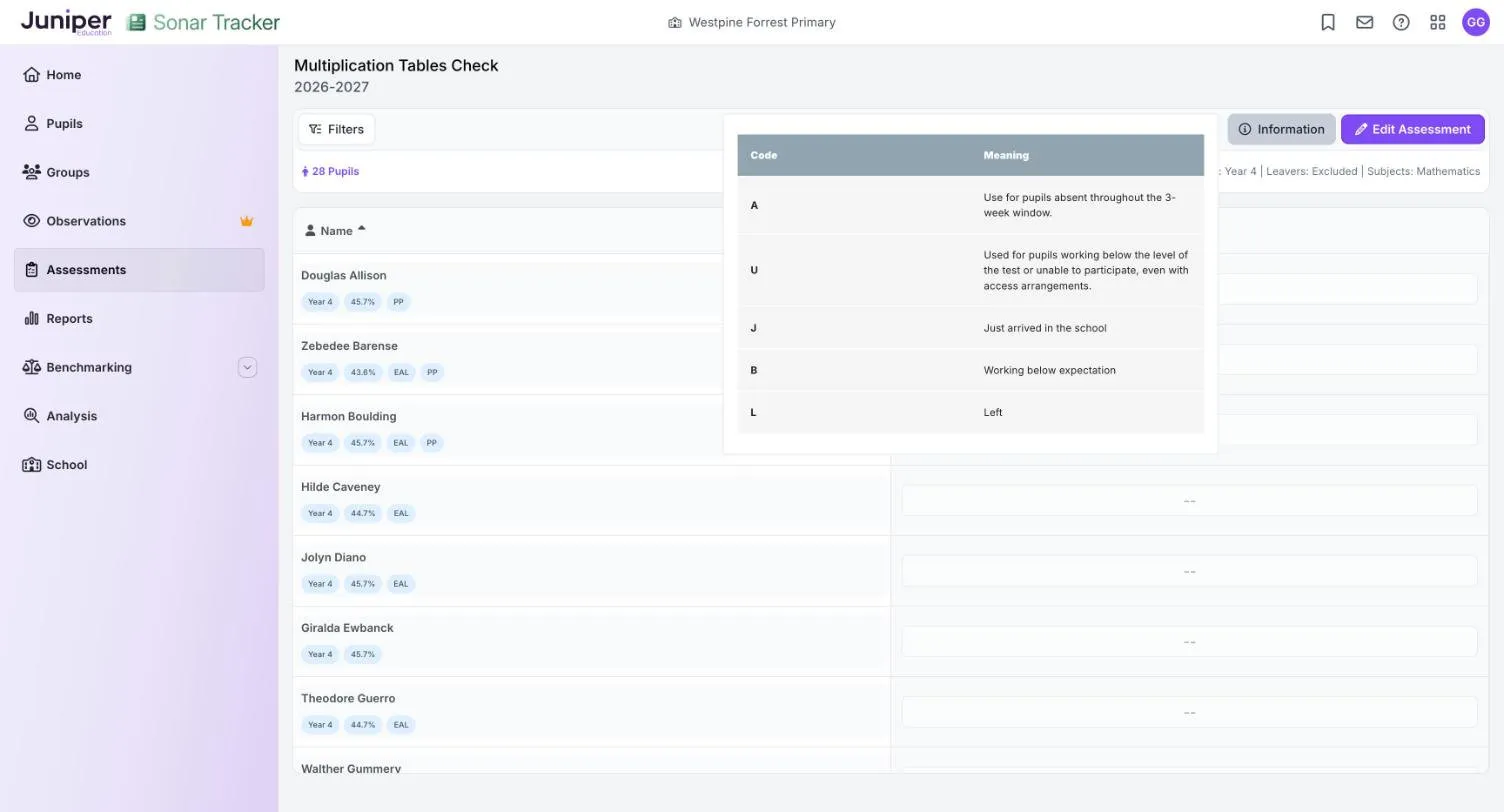Image resolution: width=1504 pixels, height=812 pixels.
Task: Open the School sidebar item
Action: (139, 465)
